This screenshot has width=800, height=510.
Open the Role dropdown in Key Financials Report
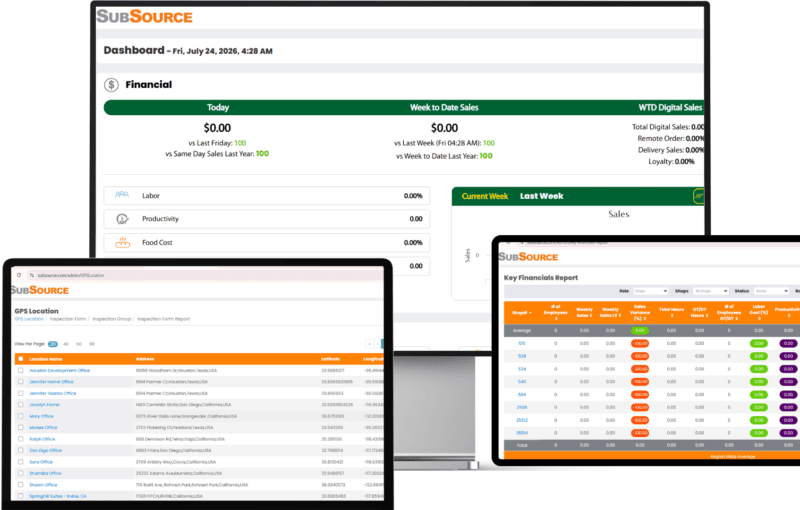(x=651, y=291)
